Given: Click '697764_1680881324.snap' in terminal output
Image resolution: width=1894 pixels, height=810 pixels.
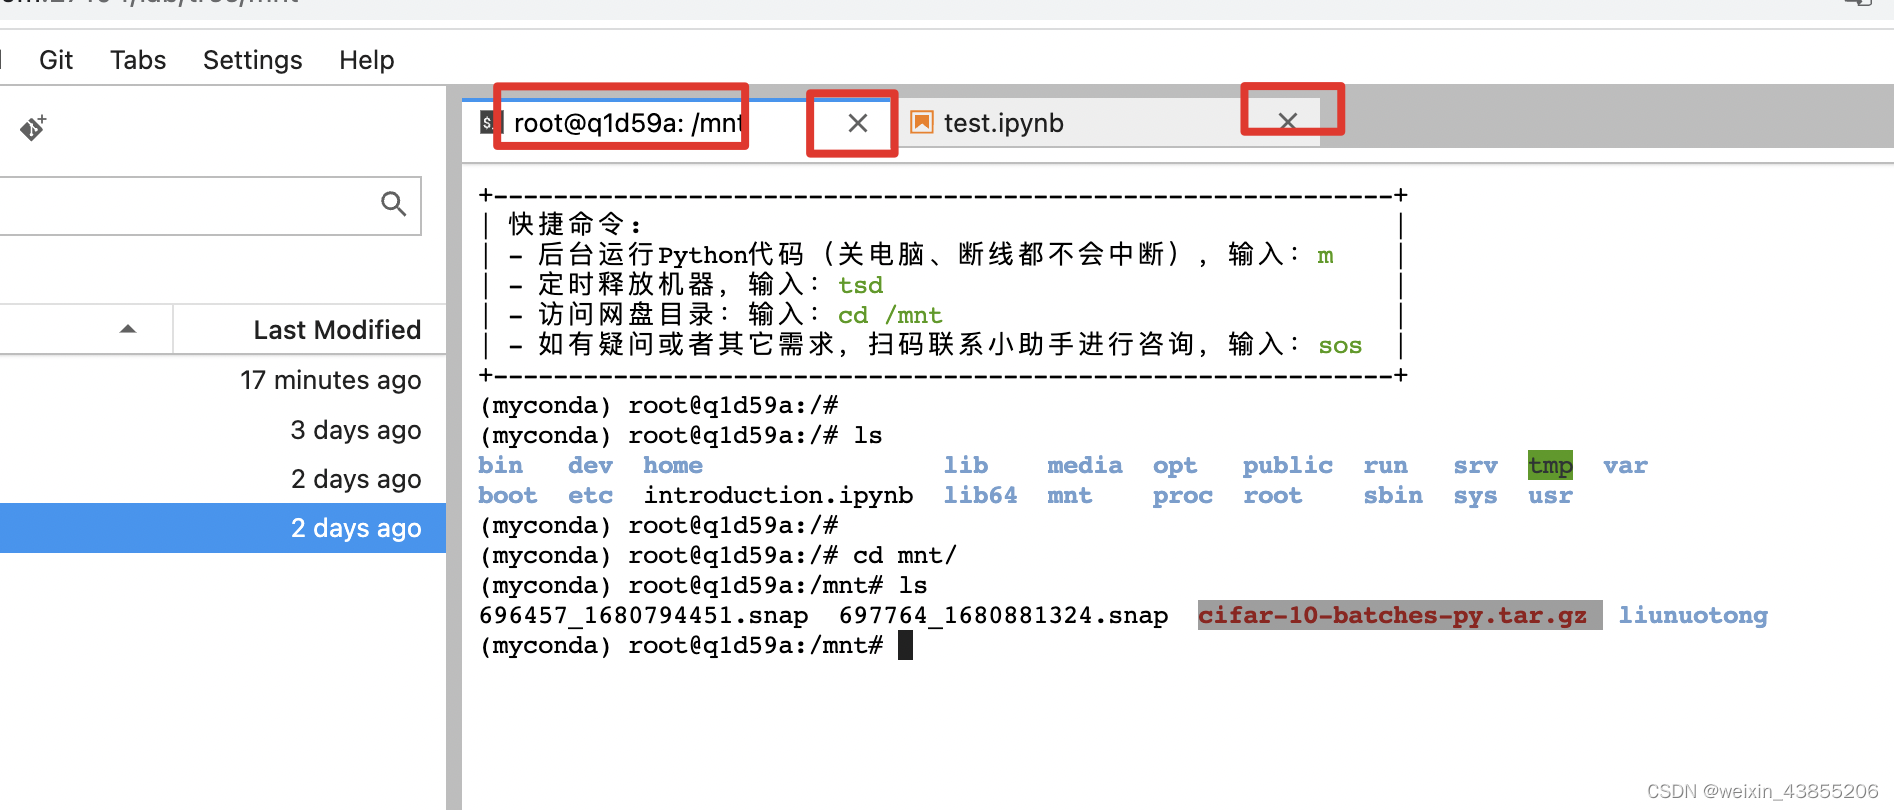Looking at the screenshot, I should [x=1003, y=616].
